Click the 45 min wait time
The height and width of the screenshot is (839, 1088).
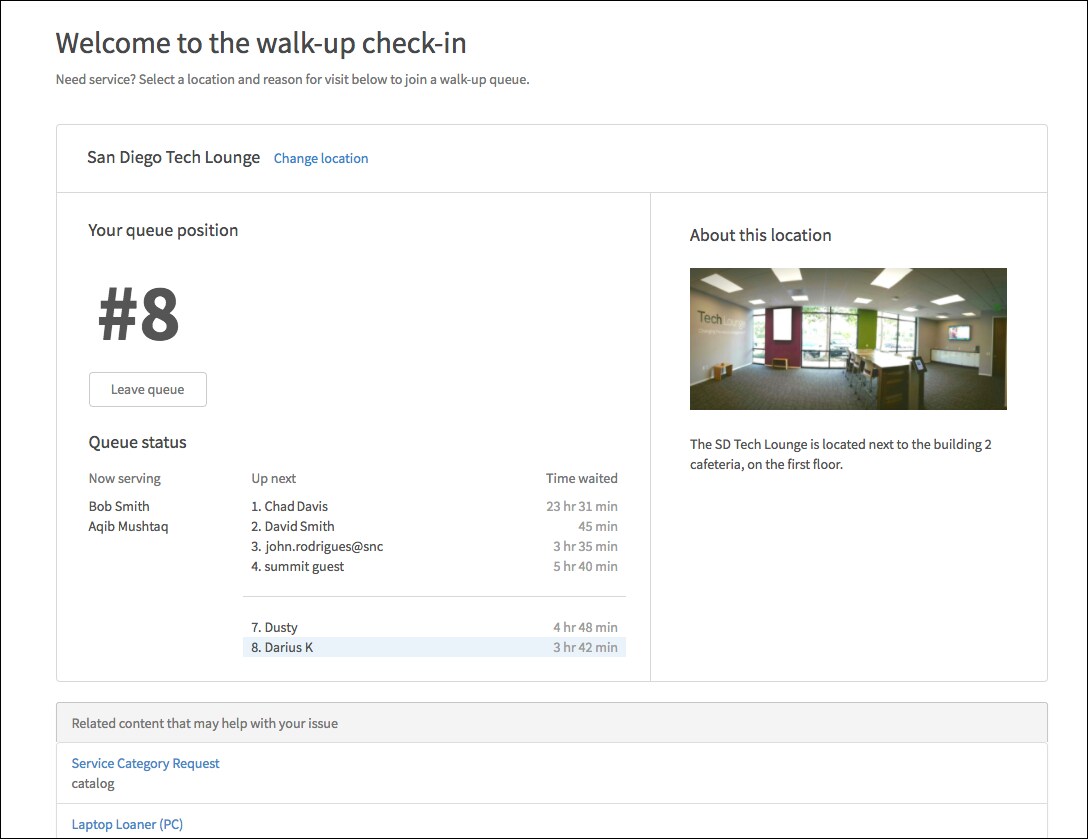click(597, 527)
